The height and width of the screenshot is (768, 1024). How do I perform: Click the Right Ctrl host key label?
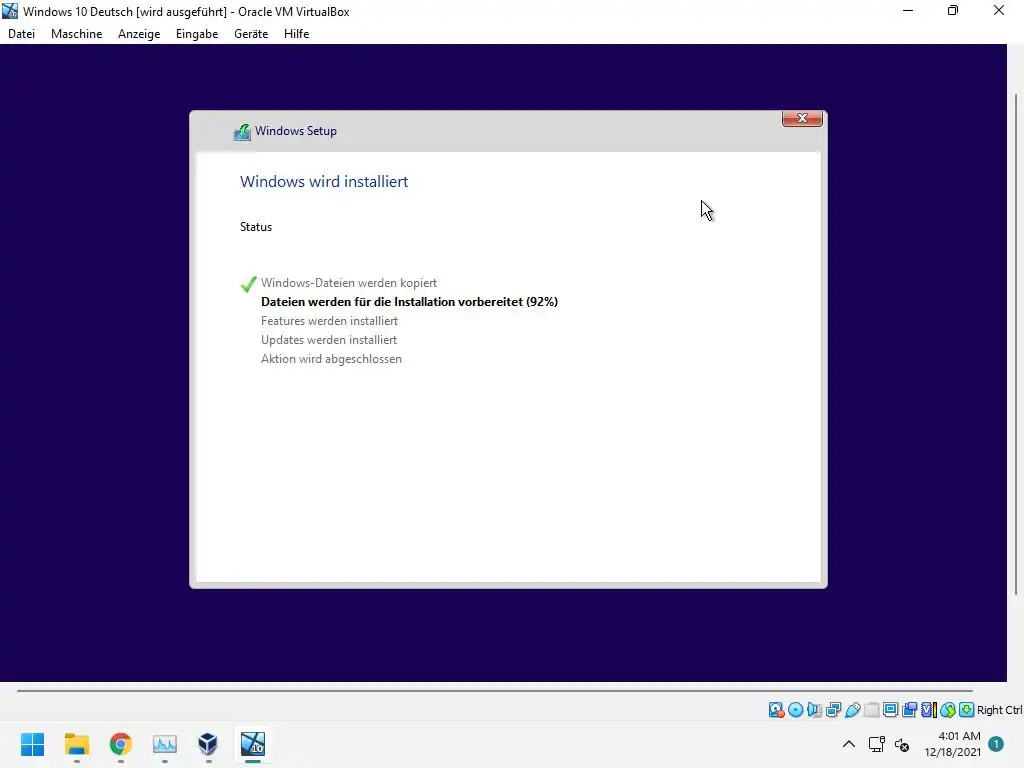coord(1000,710)
